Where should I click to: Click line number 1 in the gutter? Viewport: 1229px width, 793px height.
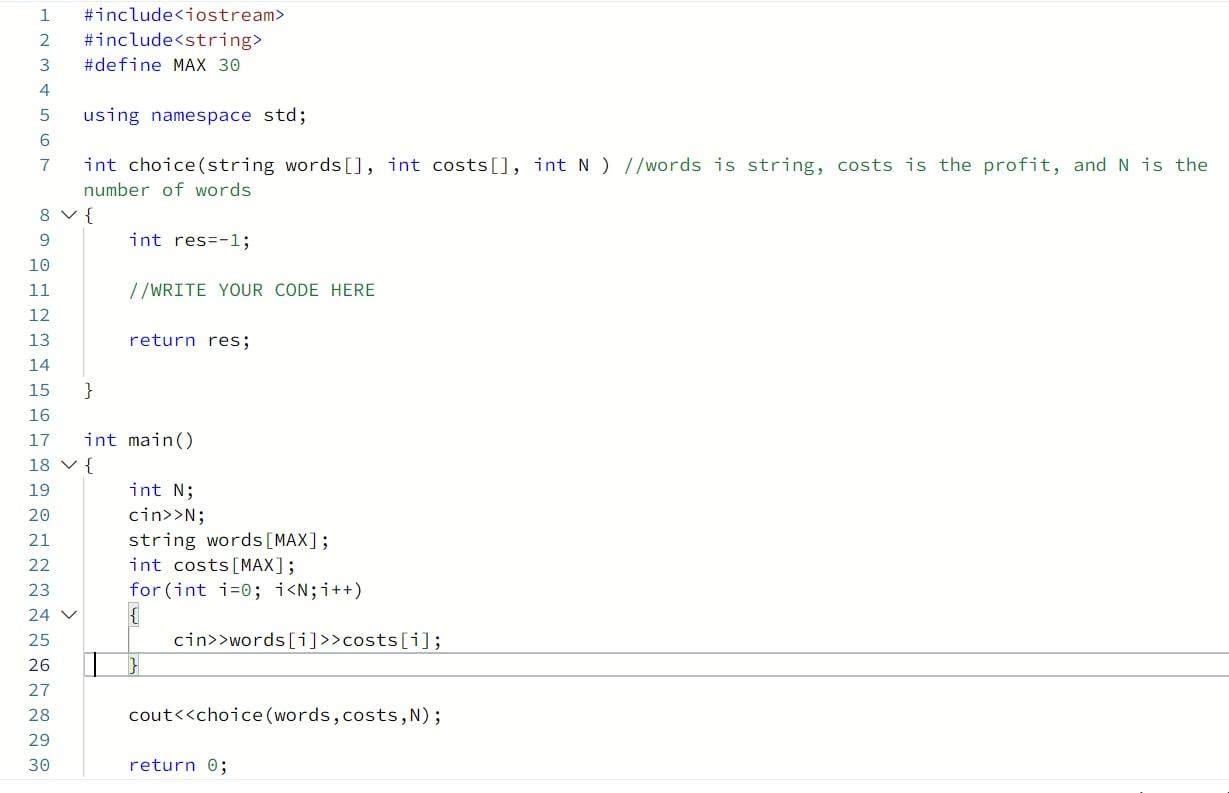click(44, 15)
